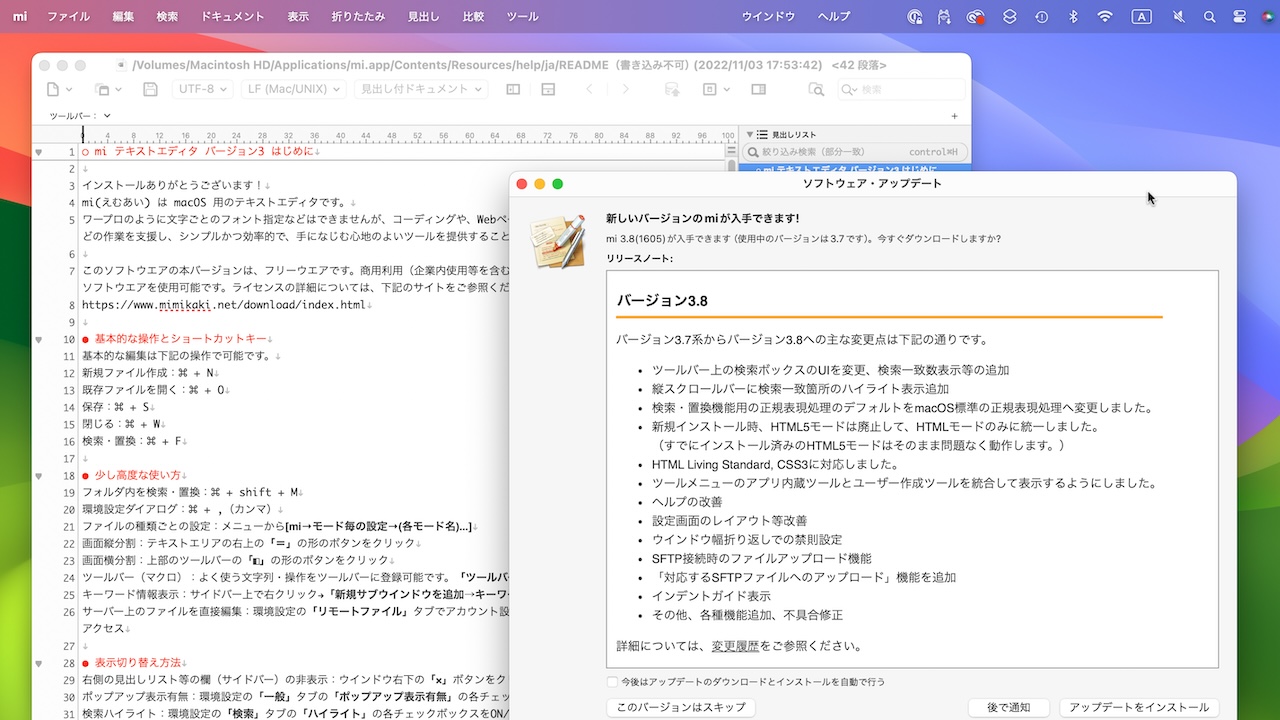Screen dimensions: 1280x720
Task: Open the ファイル menu
Action: [68, 16]
